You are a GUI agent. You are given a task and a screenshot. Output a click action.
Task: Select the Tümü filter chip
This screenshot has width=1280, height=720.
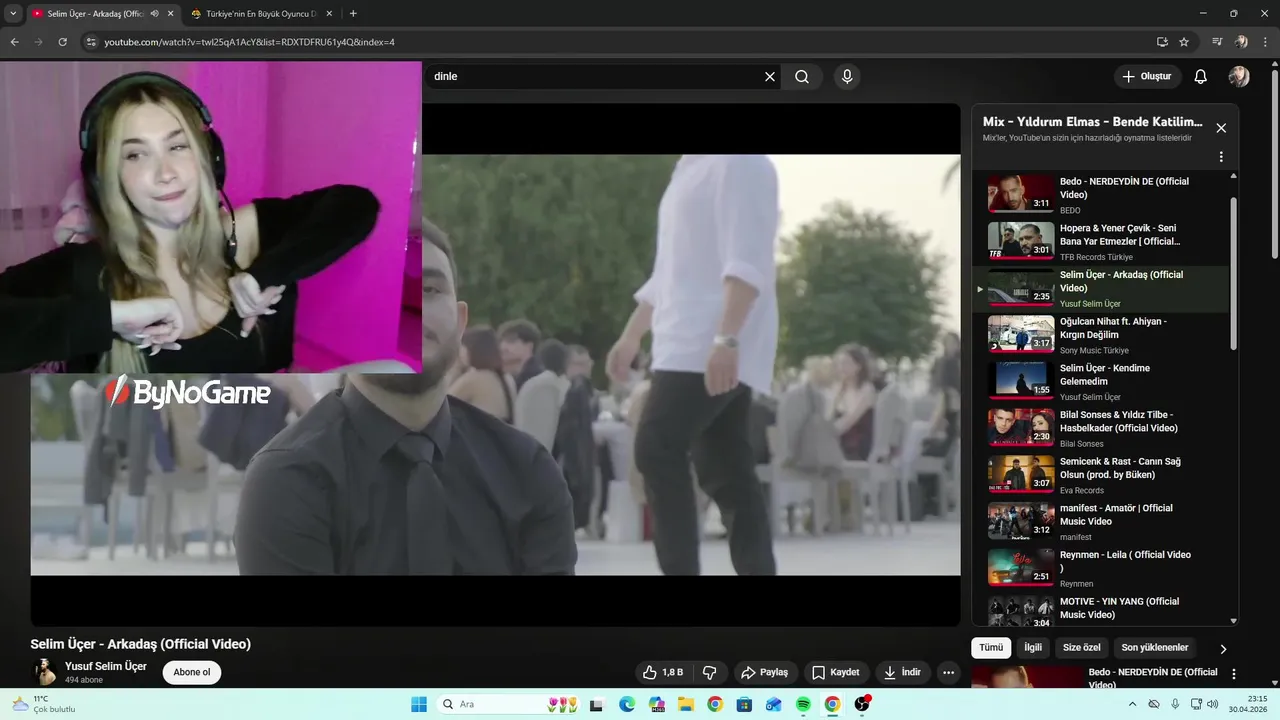pyautogui.click(x=991, y=648)
